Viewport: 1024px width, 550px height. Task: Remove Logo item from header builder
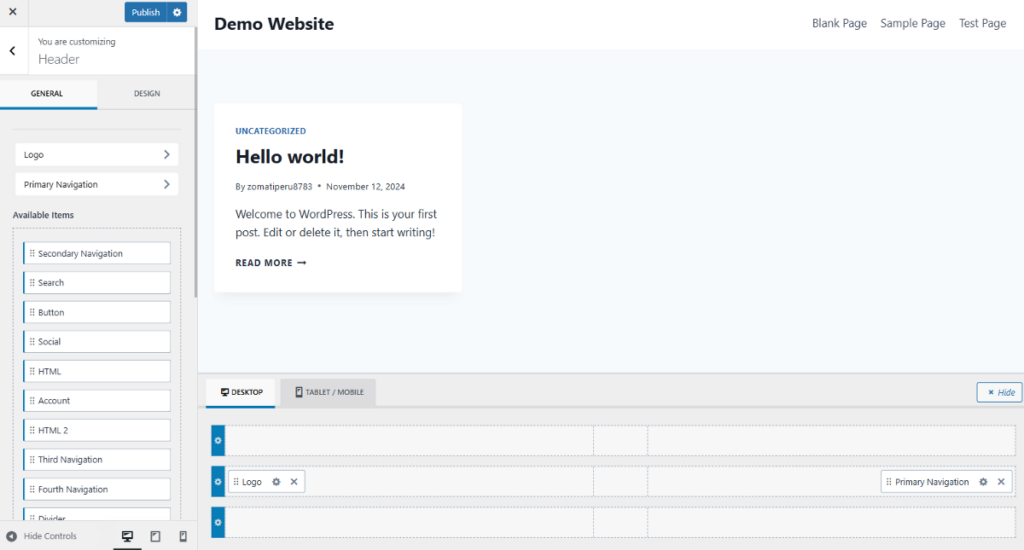pos(294,482)
